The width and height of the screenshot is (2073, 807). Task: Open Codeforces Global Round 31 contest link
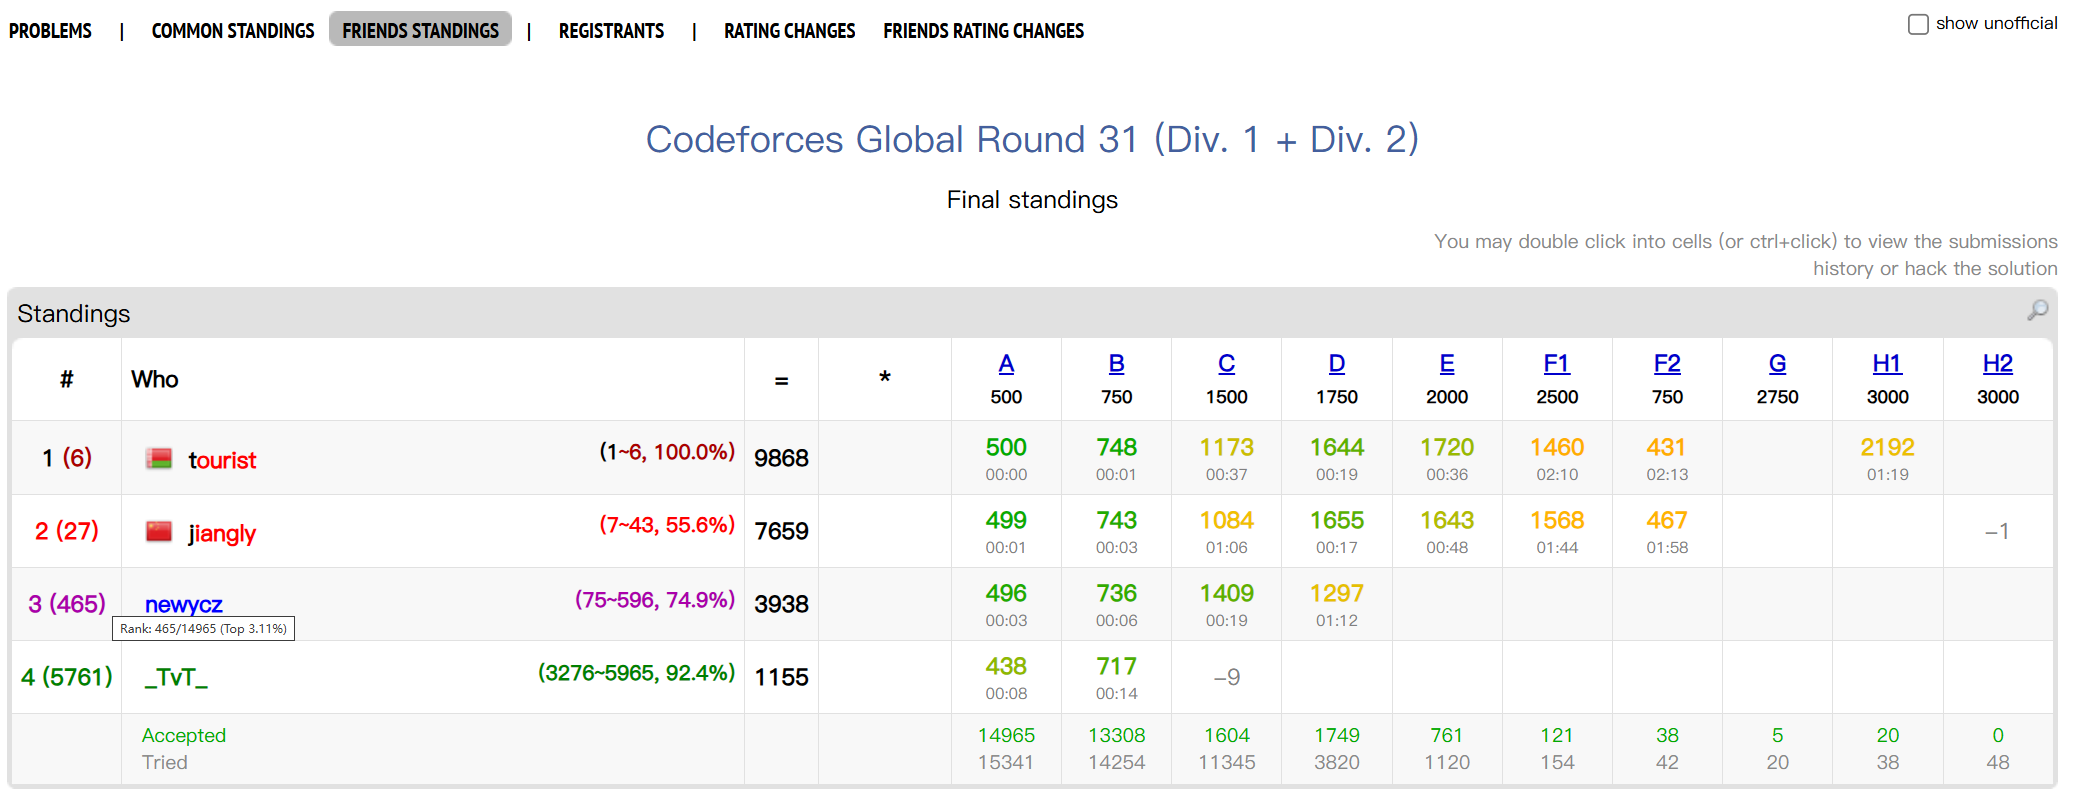tap(1032, 139)
